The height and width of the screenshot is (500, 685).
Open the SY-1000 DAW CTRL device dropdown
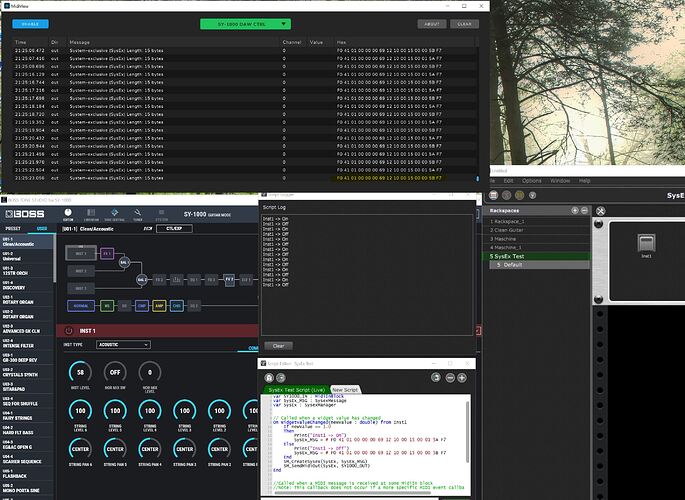point(246,24)
